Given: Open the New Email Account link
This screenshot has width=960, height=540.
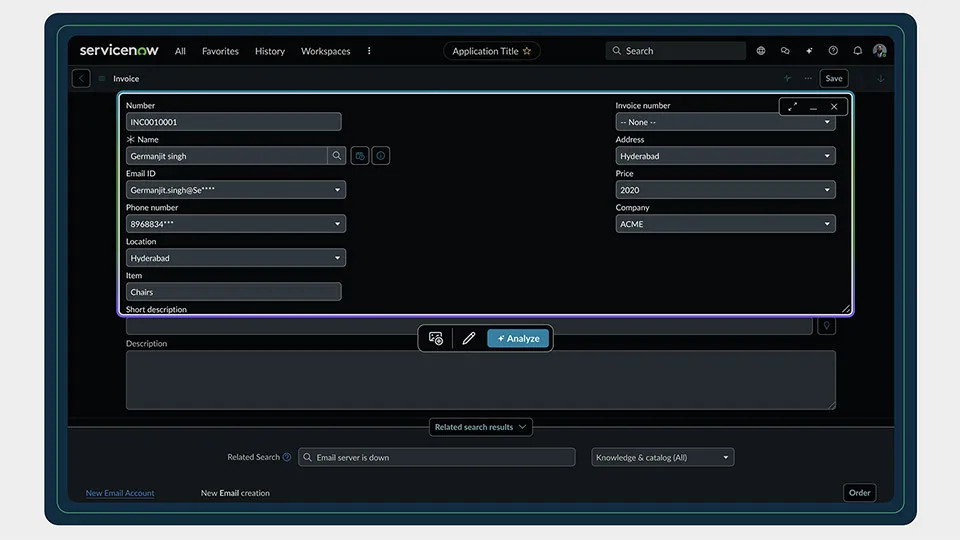Looking at the screenshot, I should tap(120, 493).
